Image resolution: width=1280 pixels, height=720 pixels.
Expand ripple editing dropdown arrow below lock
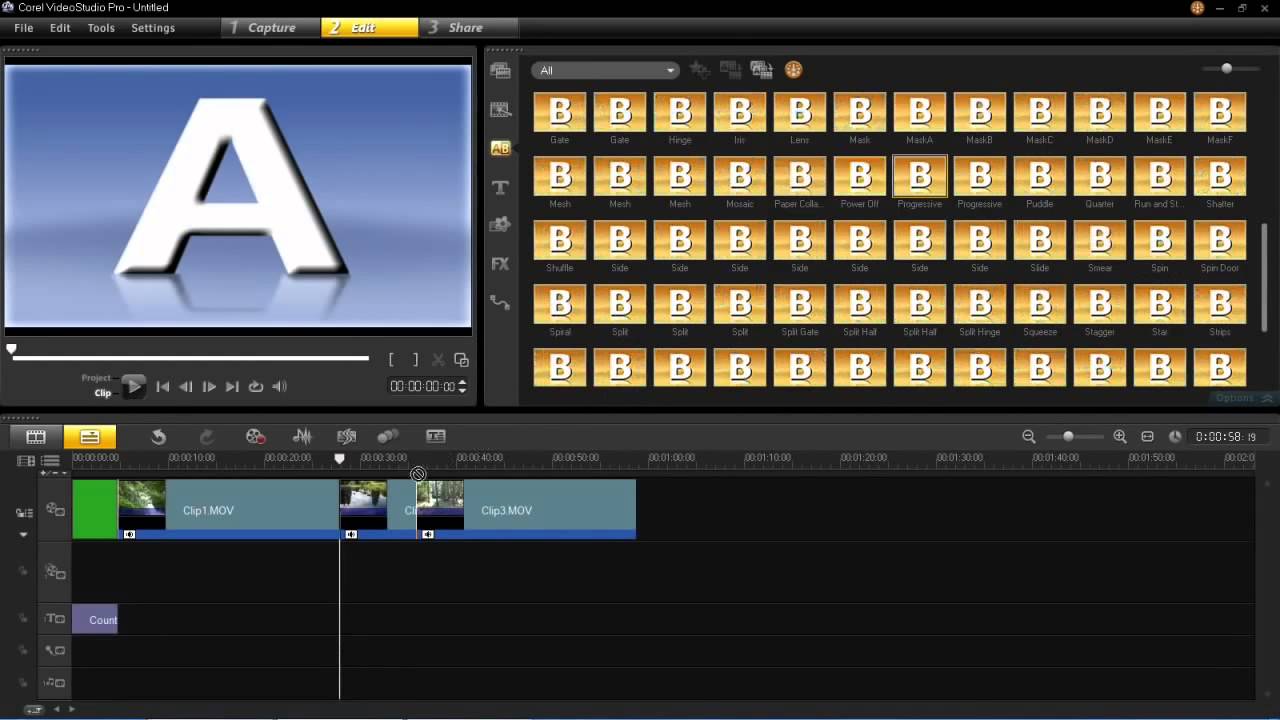coord(23,535)
